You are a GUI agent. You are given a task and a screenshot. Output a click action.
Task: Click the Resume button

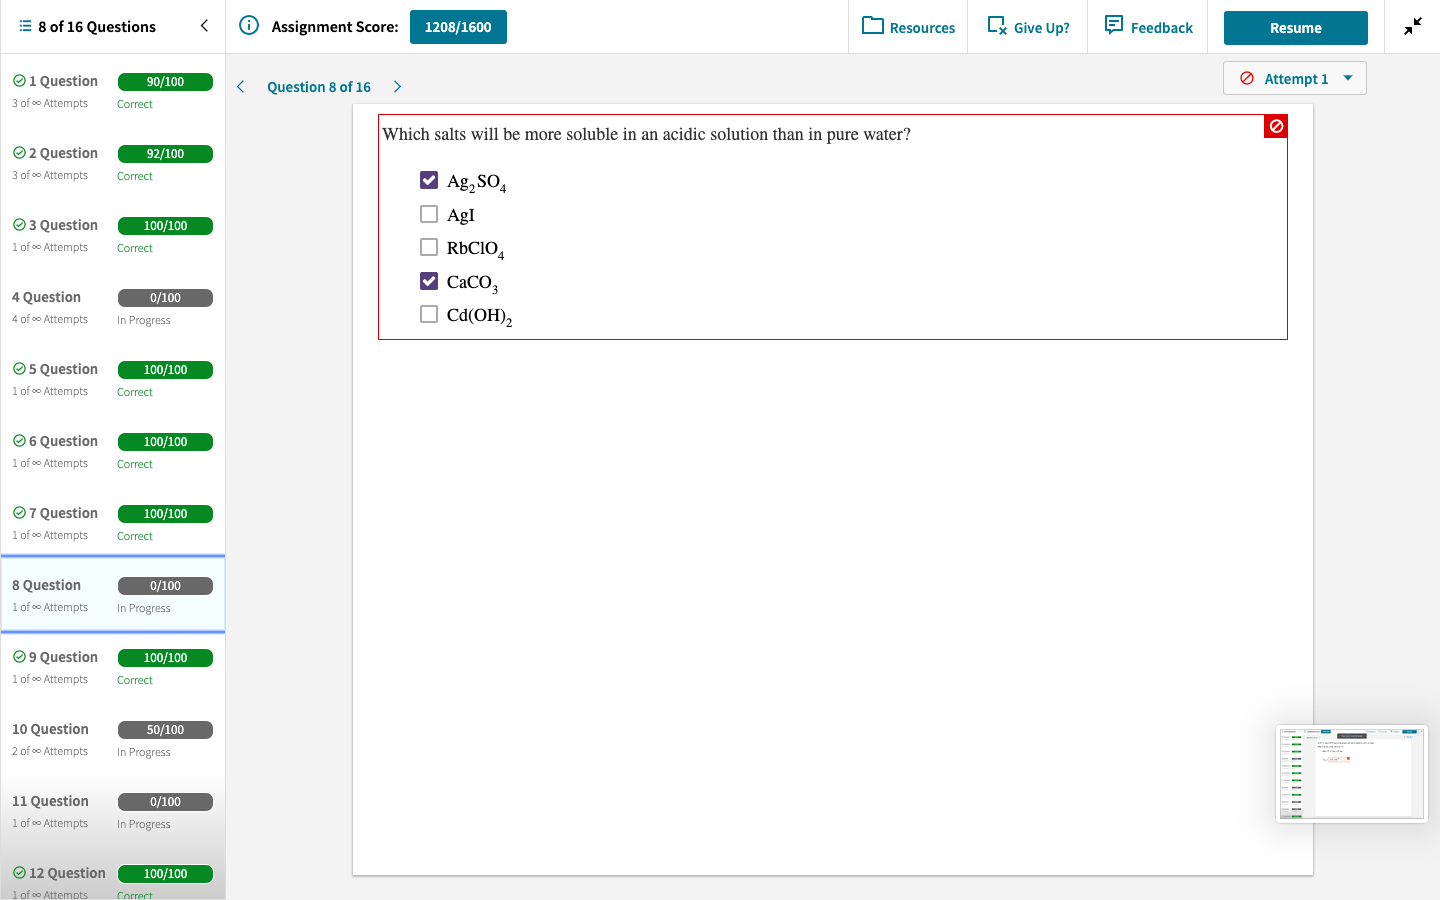[x=1295, y=28]
